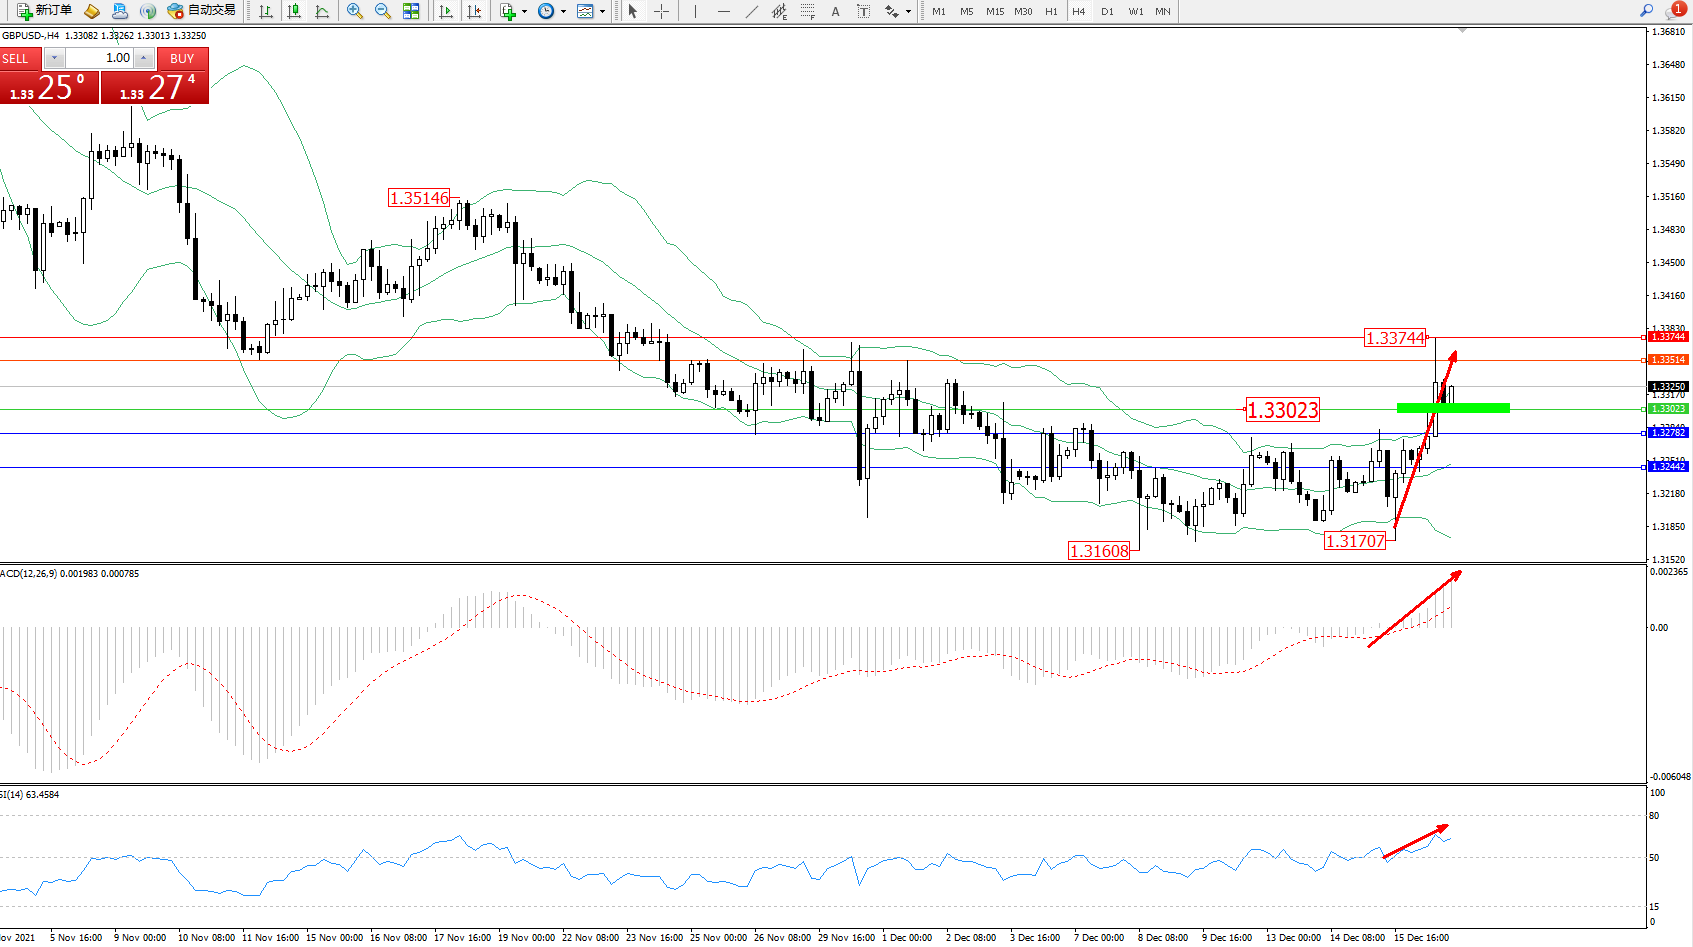
Task: Select the Fibonacci retracement tool
Action: [807, 11]
